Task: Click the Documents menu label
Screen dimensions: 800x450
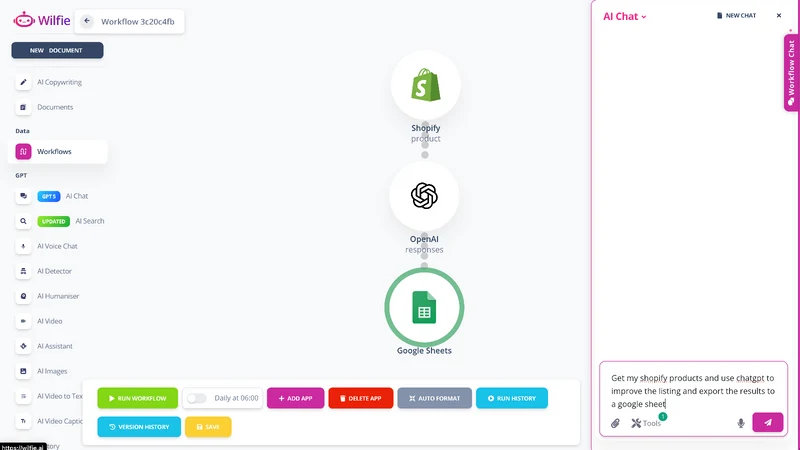Action: click(55, 107)
